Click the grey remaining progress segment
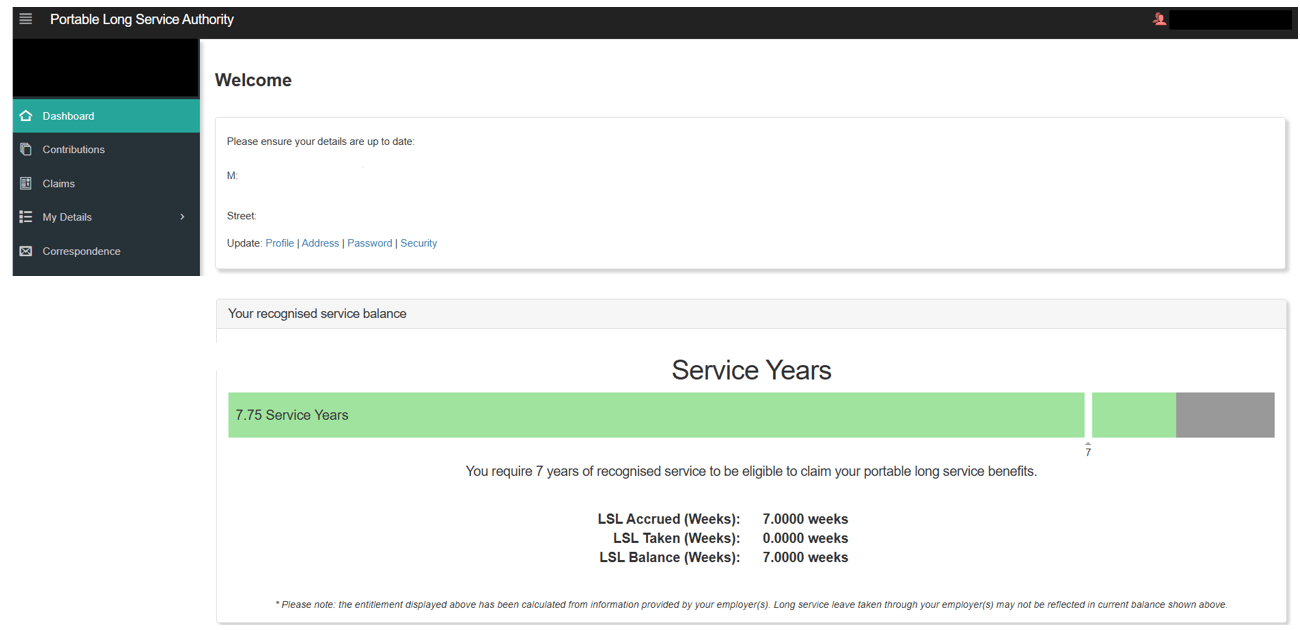The height and width of the screenshot is (630, 1300). coord(1225,415)
